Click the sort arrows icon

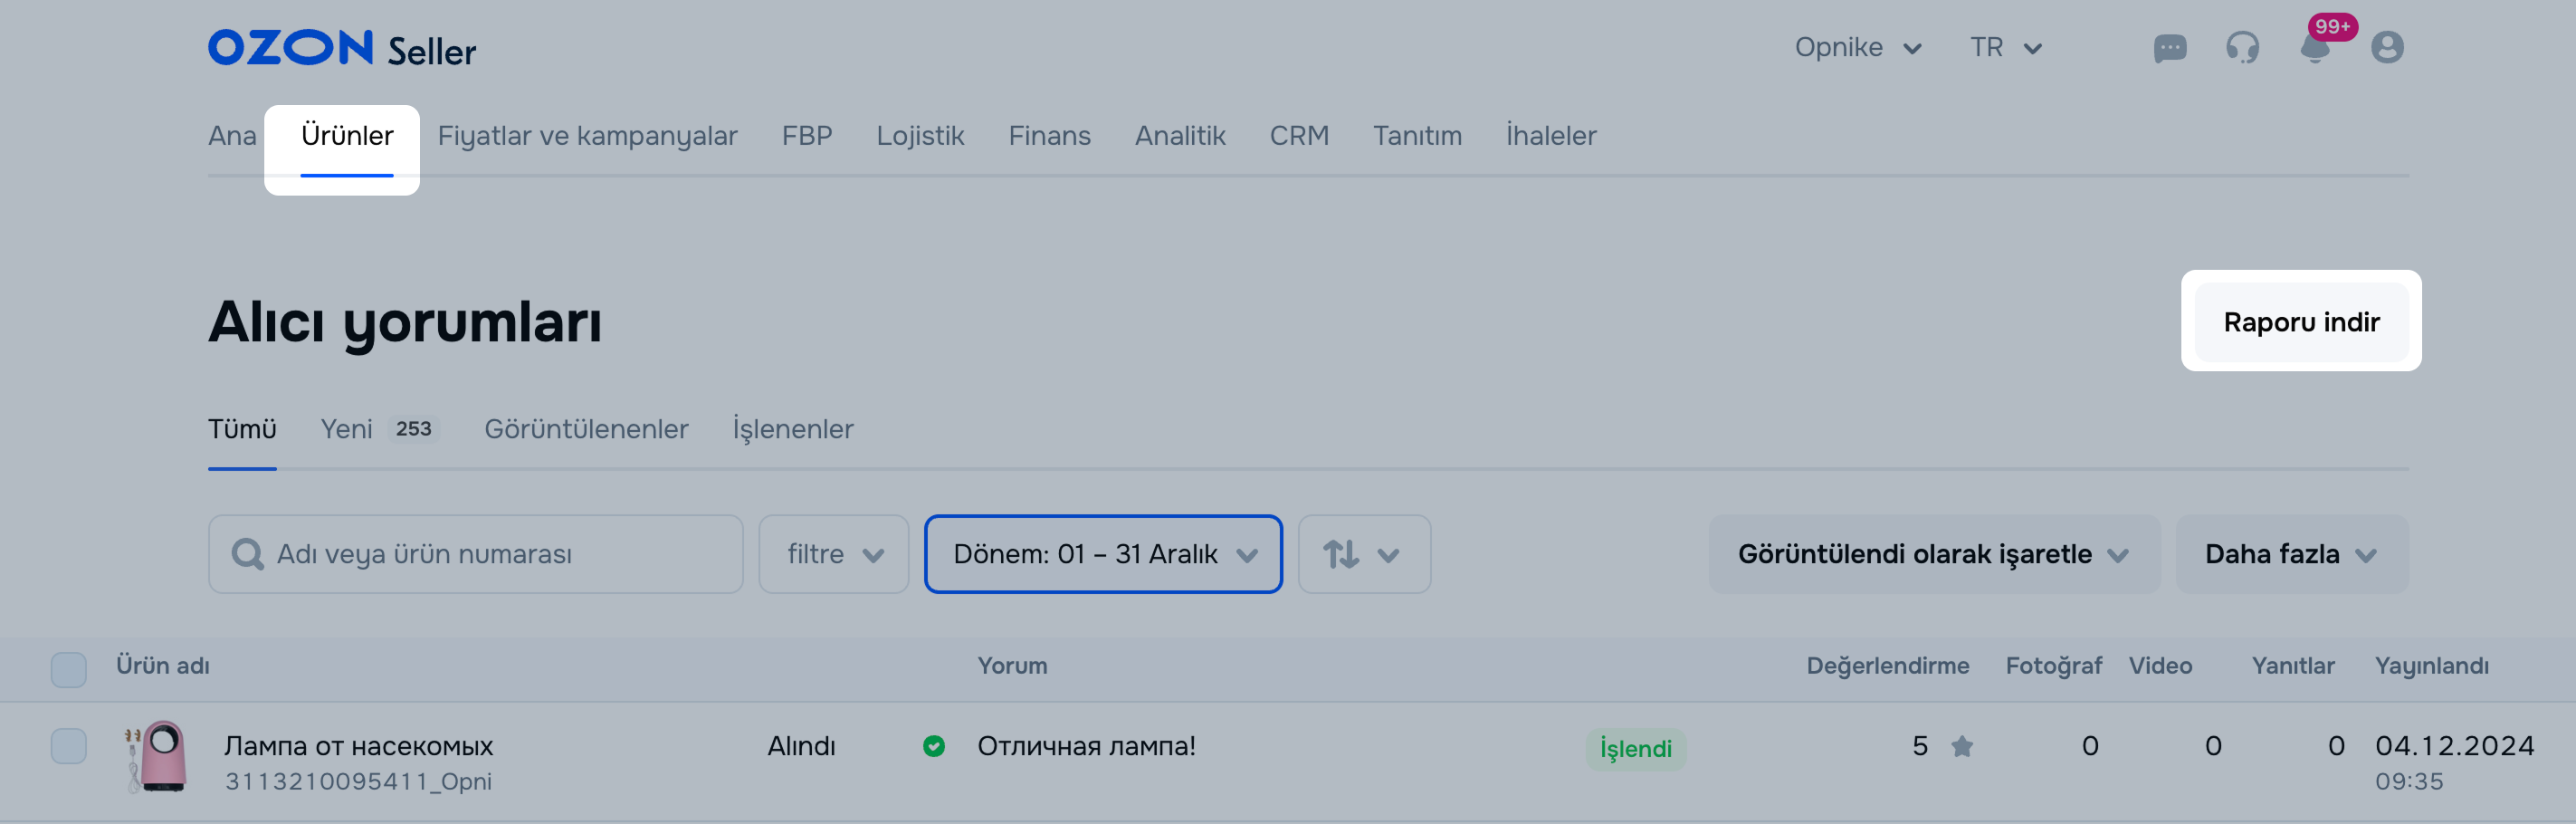click(x=1341, y=554)
